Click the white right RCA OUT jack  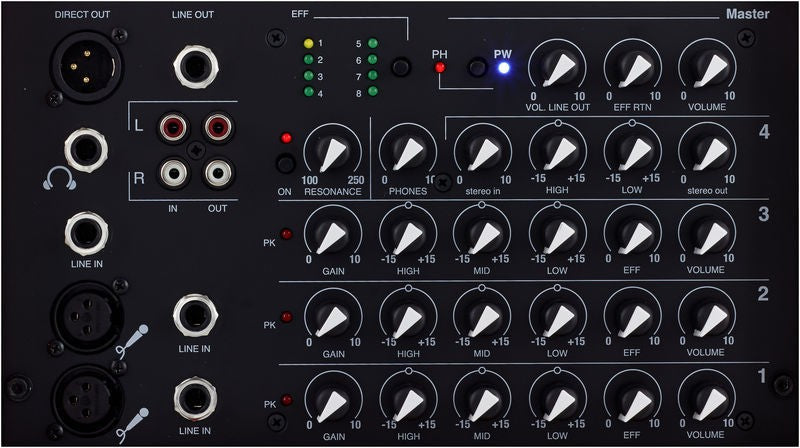(218, 173)
